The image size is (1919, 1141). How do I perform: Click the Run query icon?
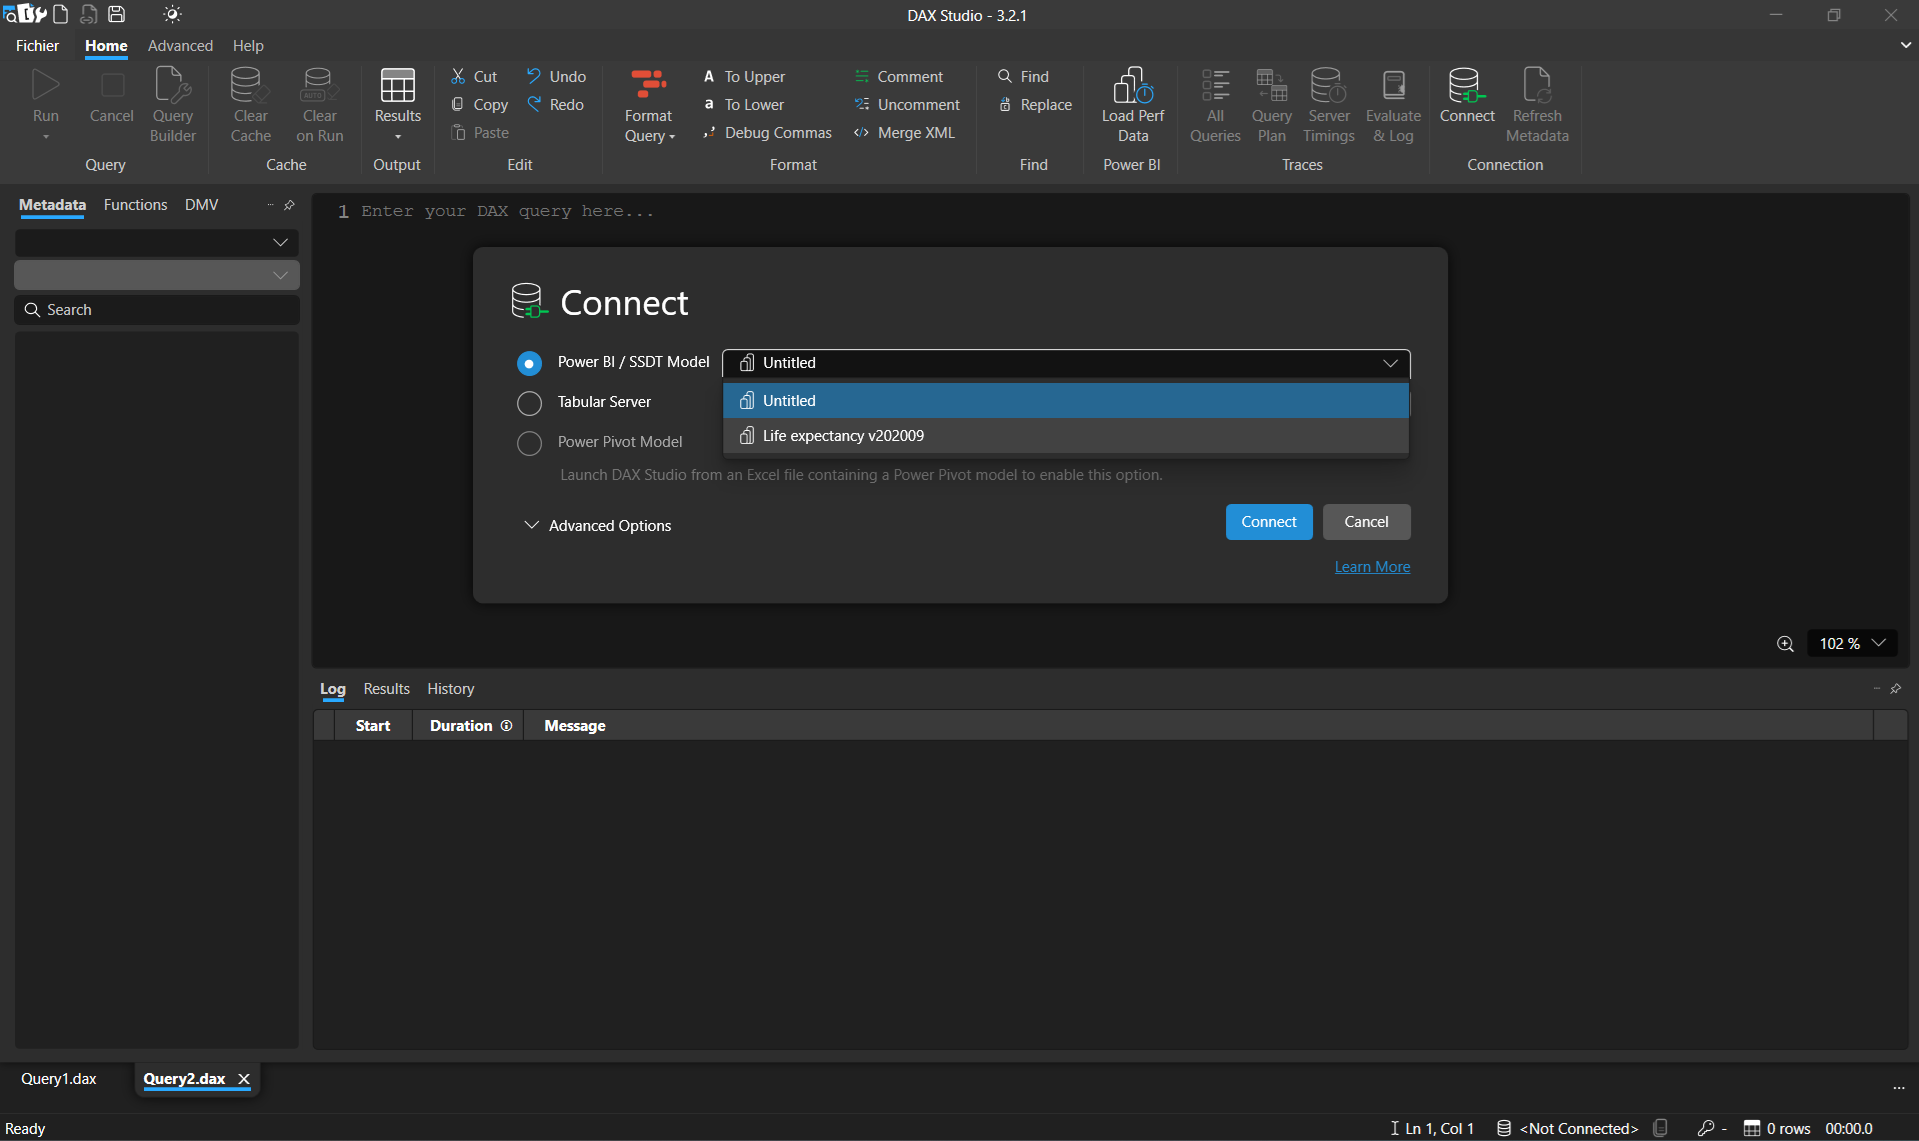point(46,87)
